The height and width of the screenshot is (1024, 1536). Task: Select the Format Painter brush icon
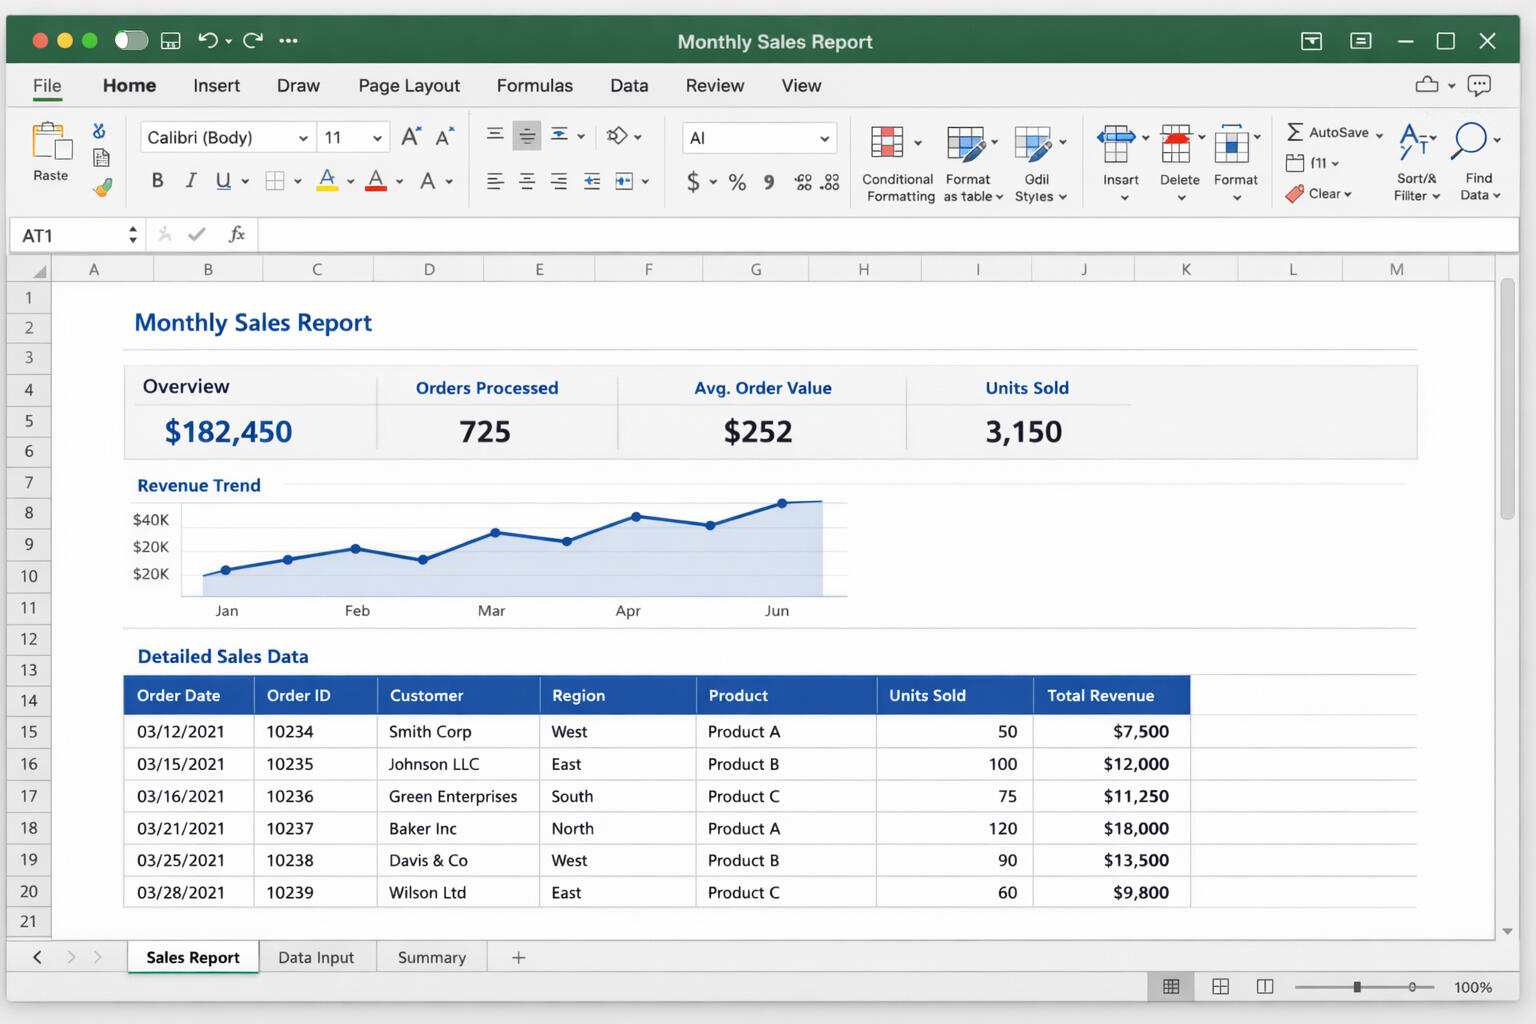(x=102, y=187)
